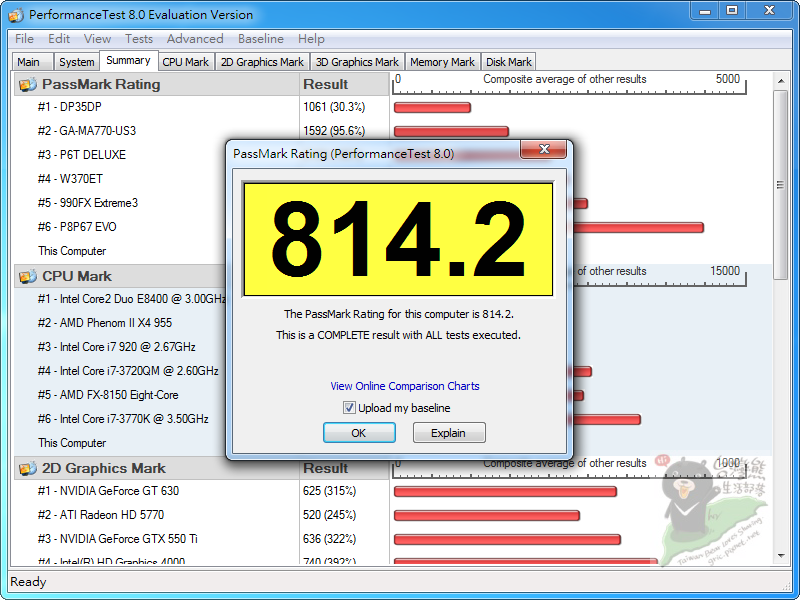Open the Help menu
This screenshot has width=800, height=600.
311,39
